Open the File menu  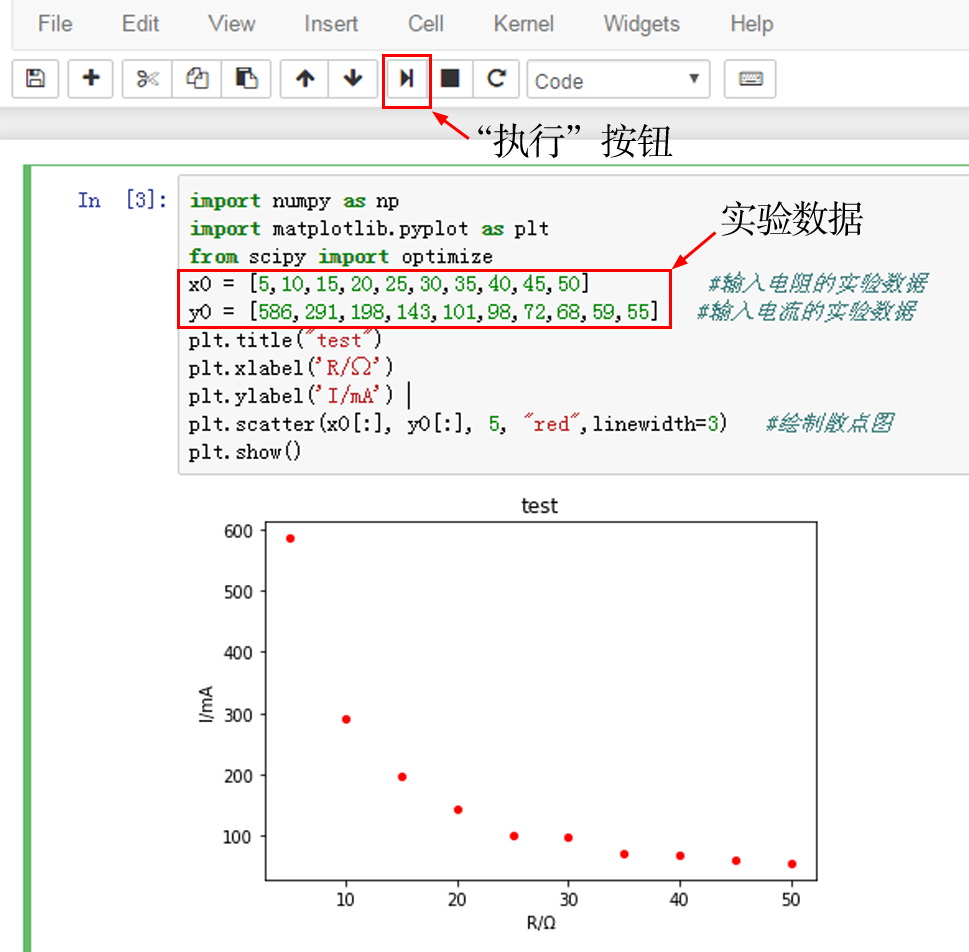(x=55, y=24)
